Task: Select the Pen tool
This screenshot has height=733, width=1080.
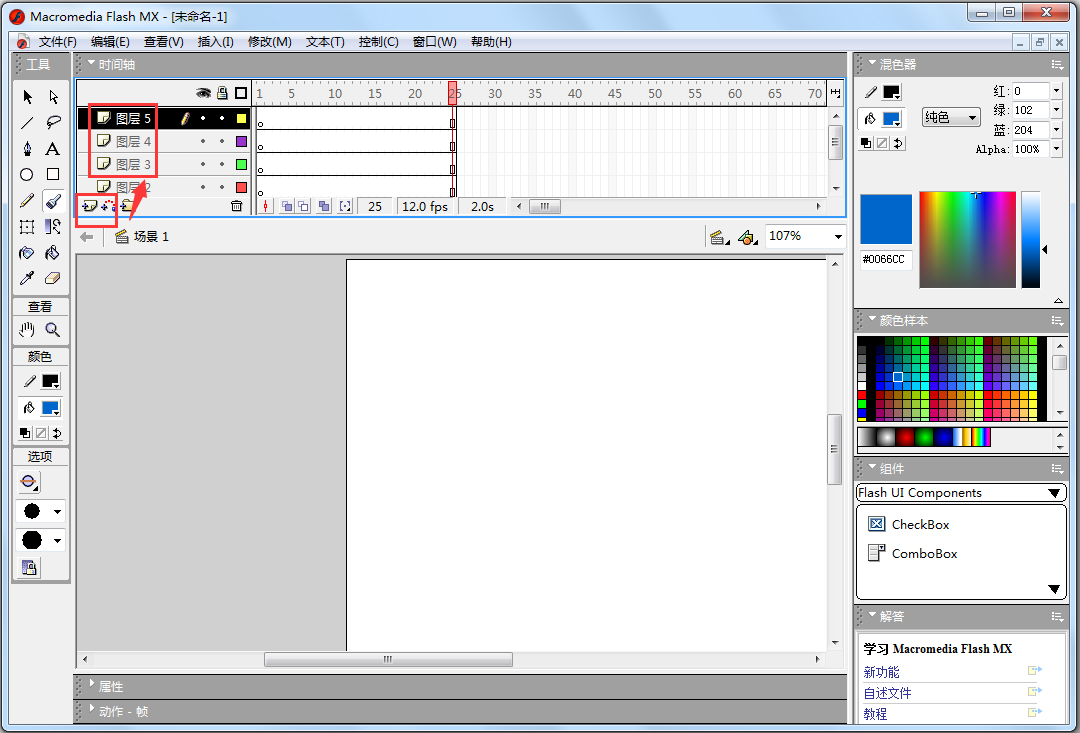Action: click(27, 149)
